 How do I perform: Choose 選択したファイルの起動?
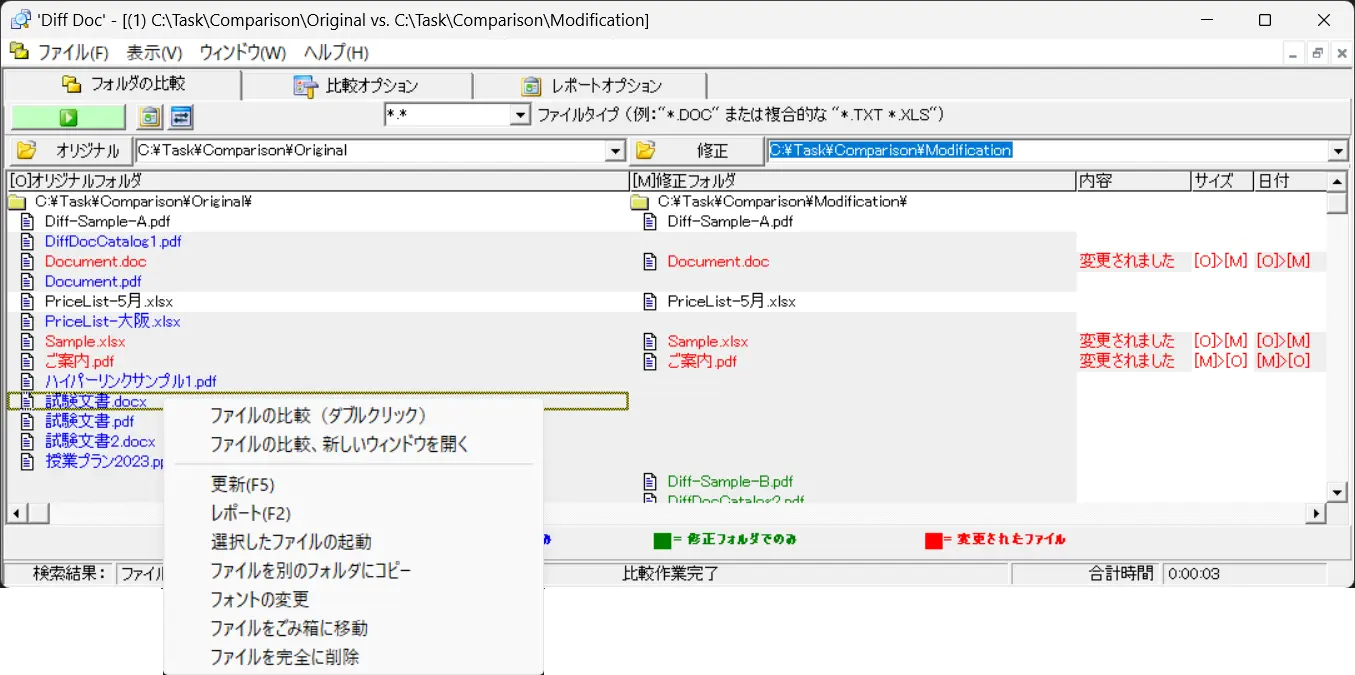point(353,542)
